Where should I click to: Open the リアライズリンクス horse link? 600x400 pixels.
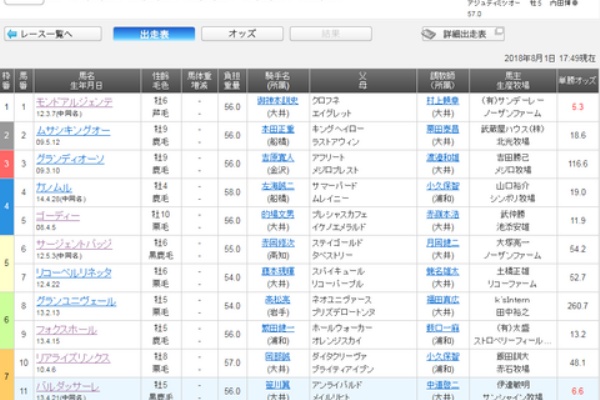point(73,355)
